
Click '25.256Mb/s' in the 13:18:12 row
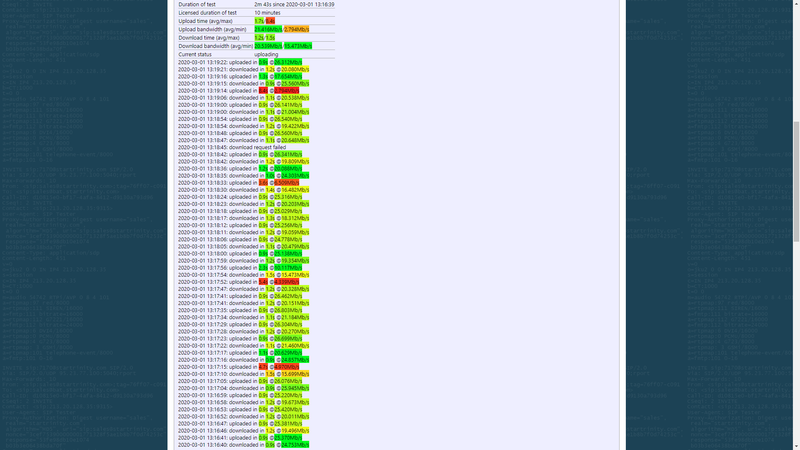pos(288,226)
